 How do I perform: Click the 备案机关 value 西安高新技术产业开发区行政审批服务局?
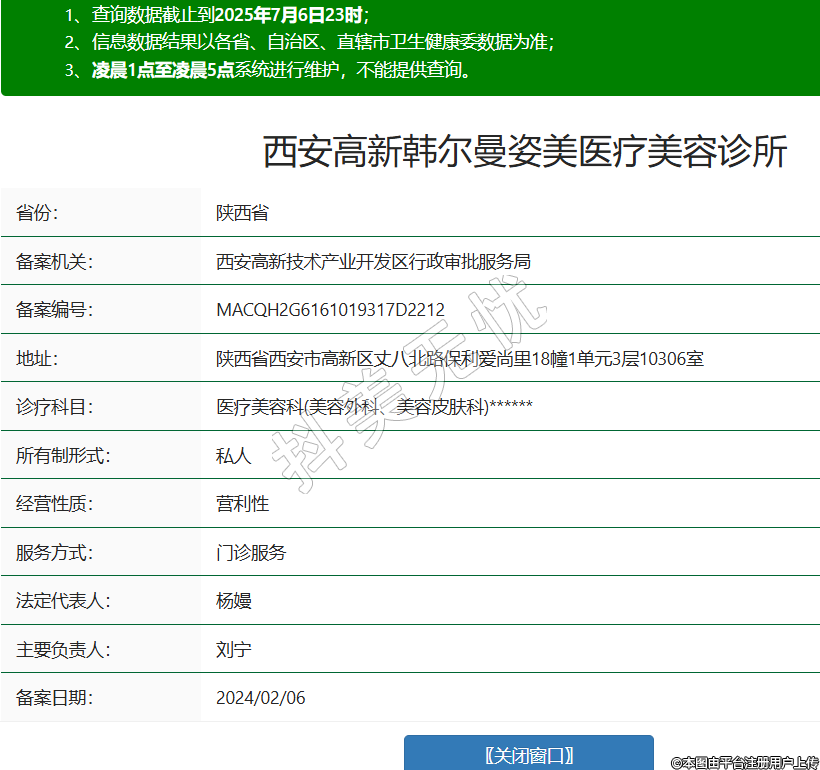[x=373, y=262]
